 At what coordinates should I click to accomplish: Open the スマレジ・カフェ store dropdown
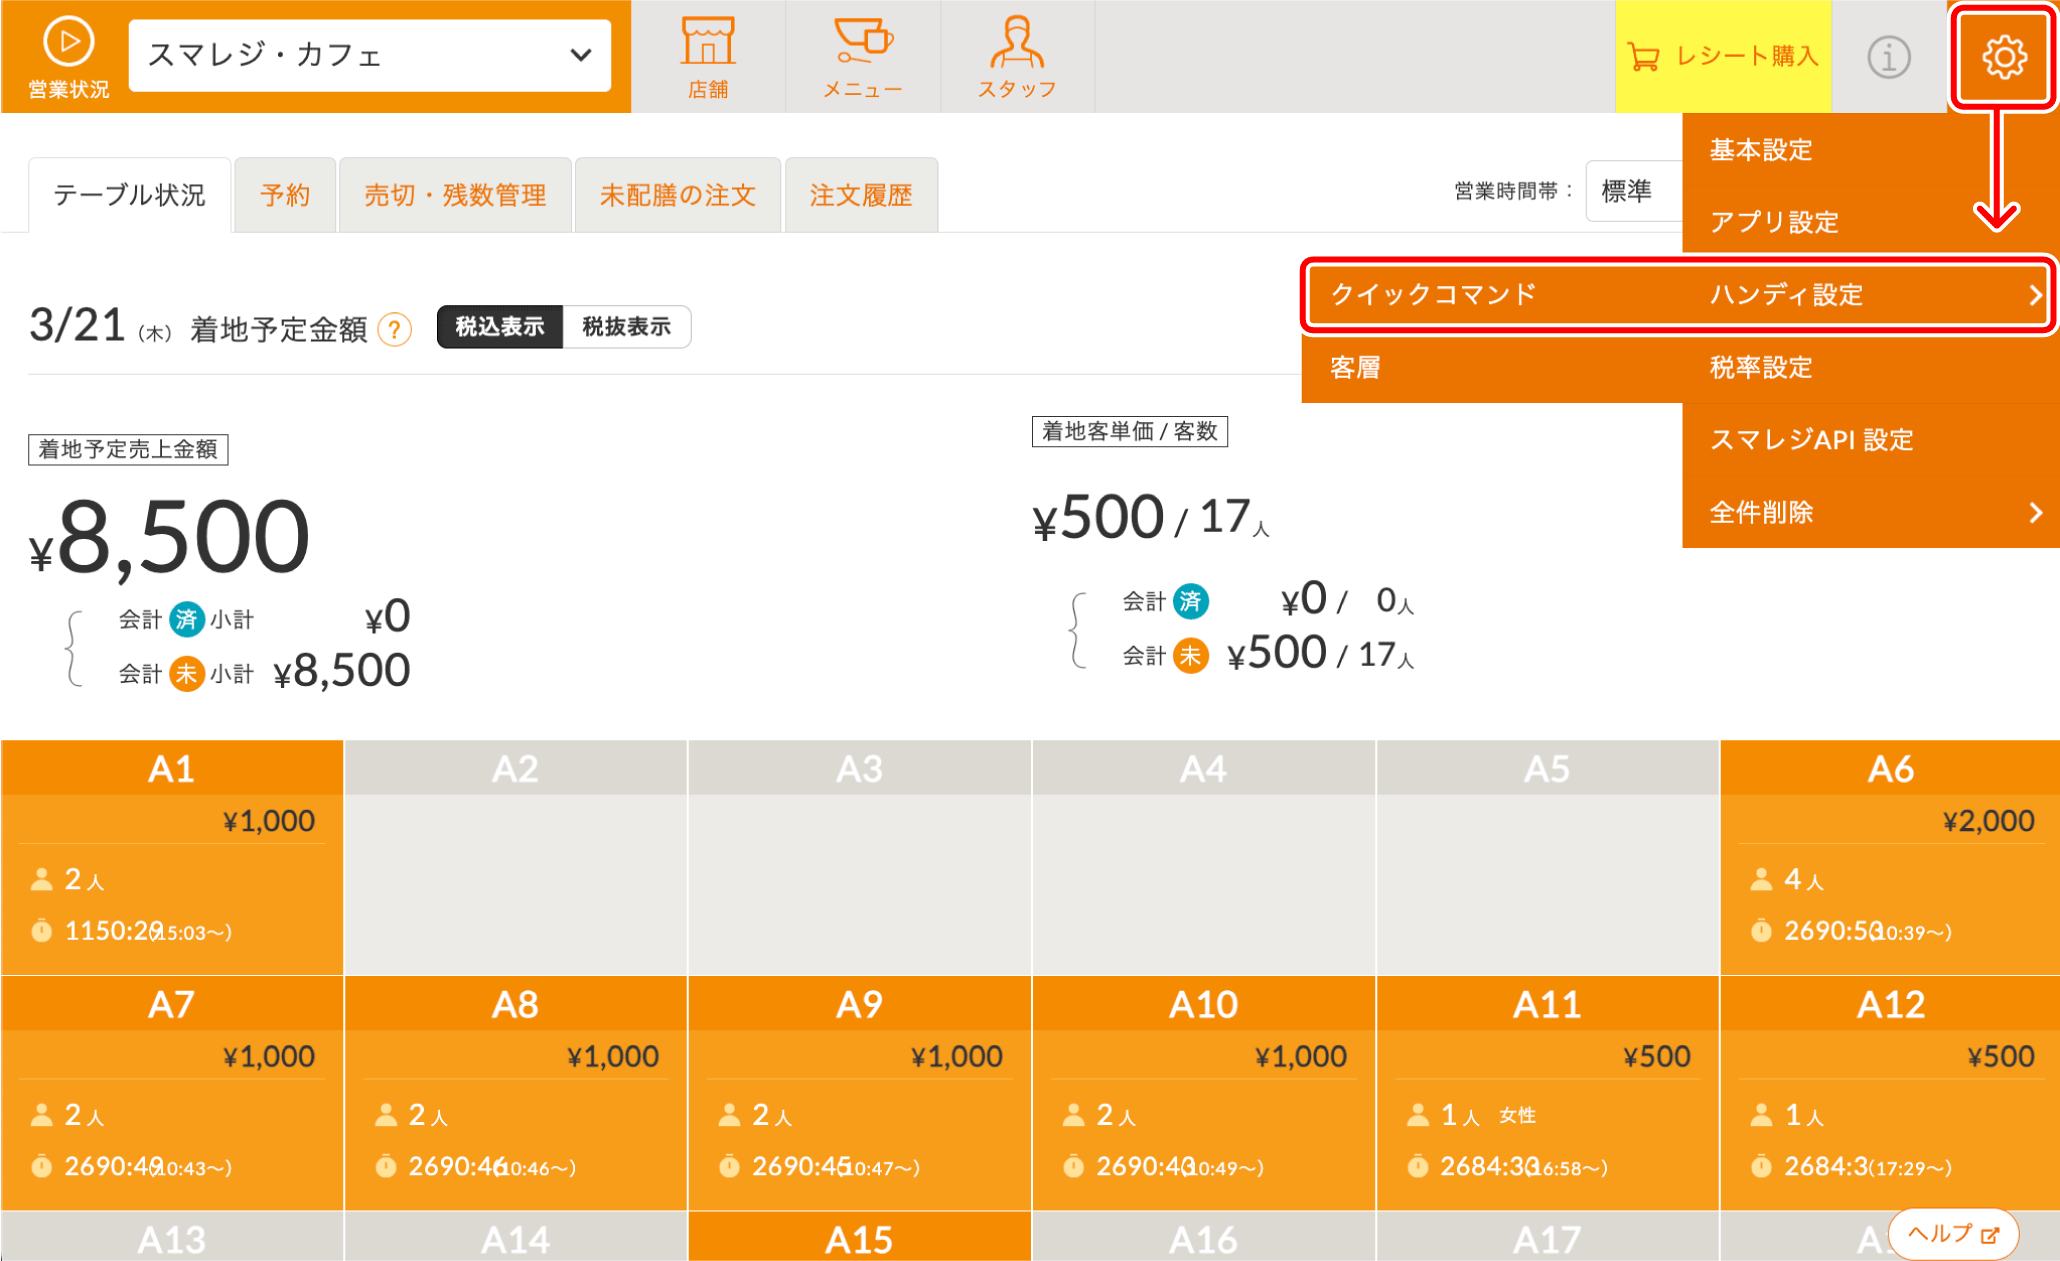[370, 55]
